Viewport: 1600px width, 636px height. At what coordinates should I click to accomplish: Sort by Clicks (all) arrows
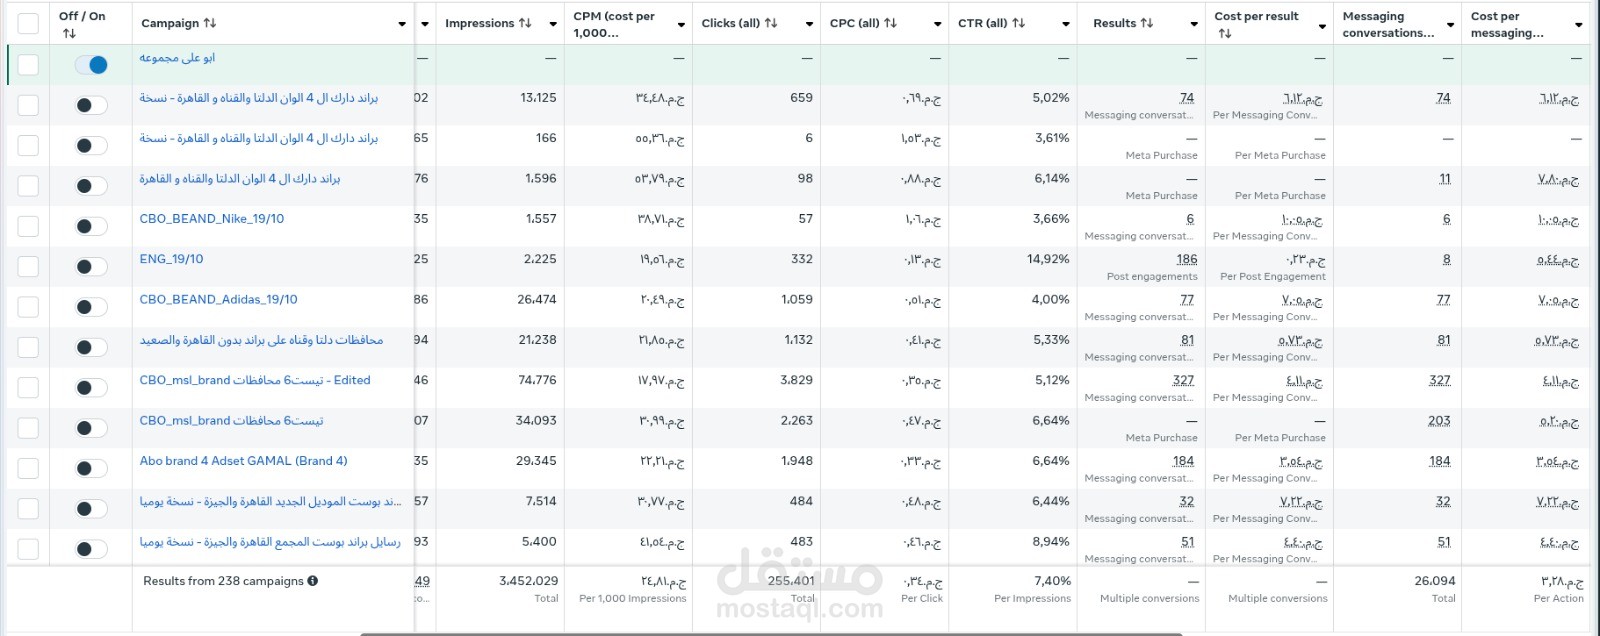(x=770, y=23)
